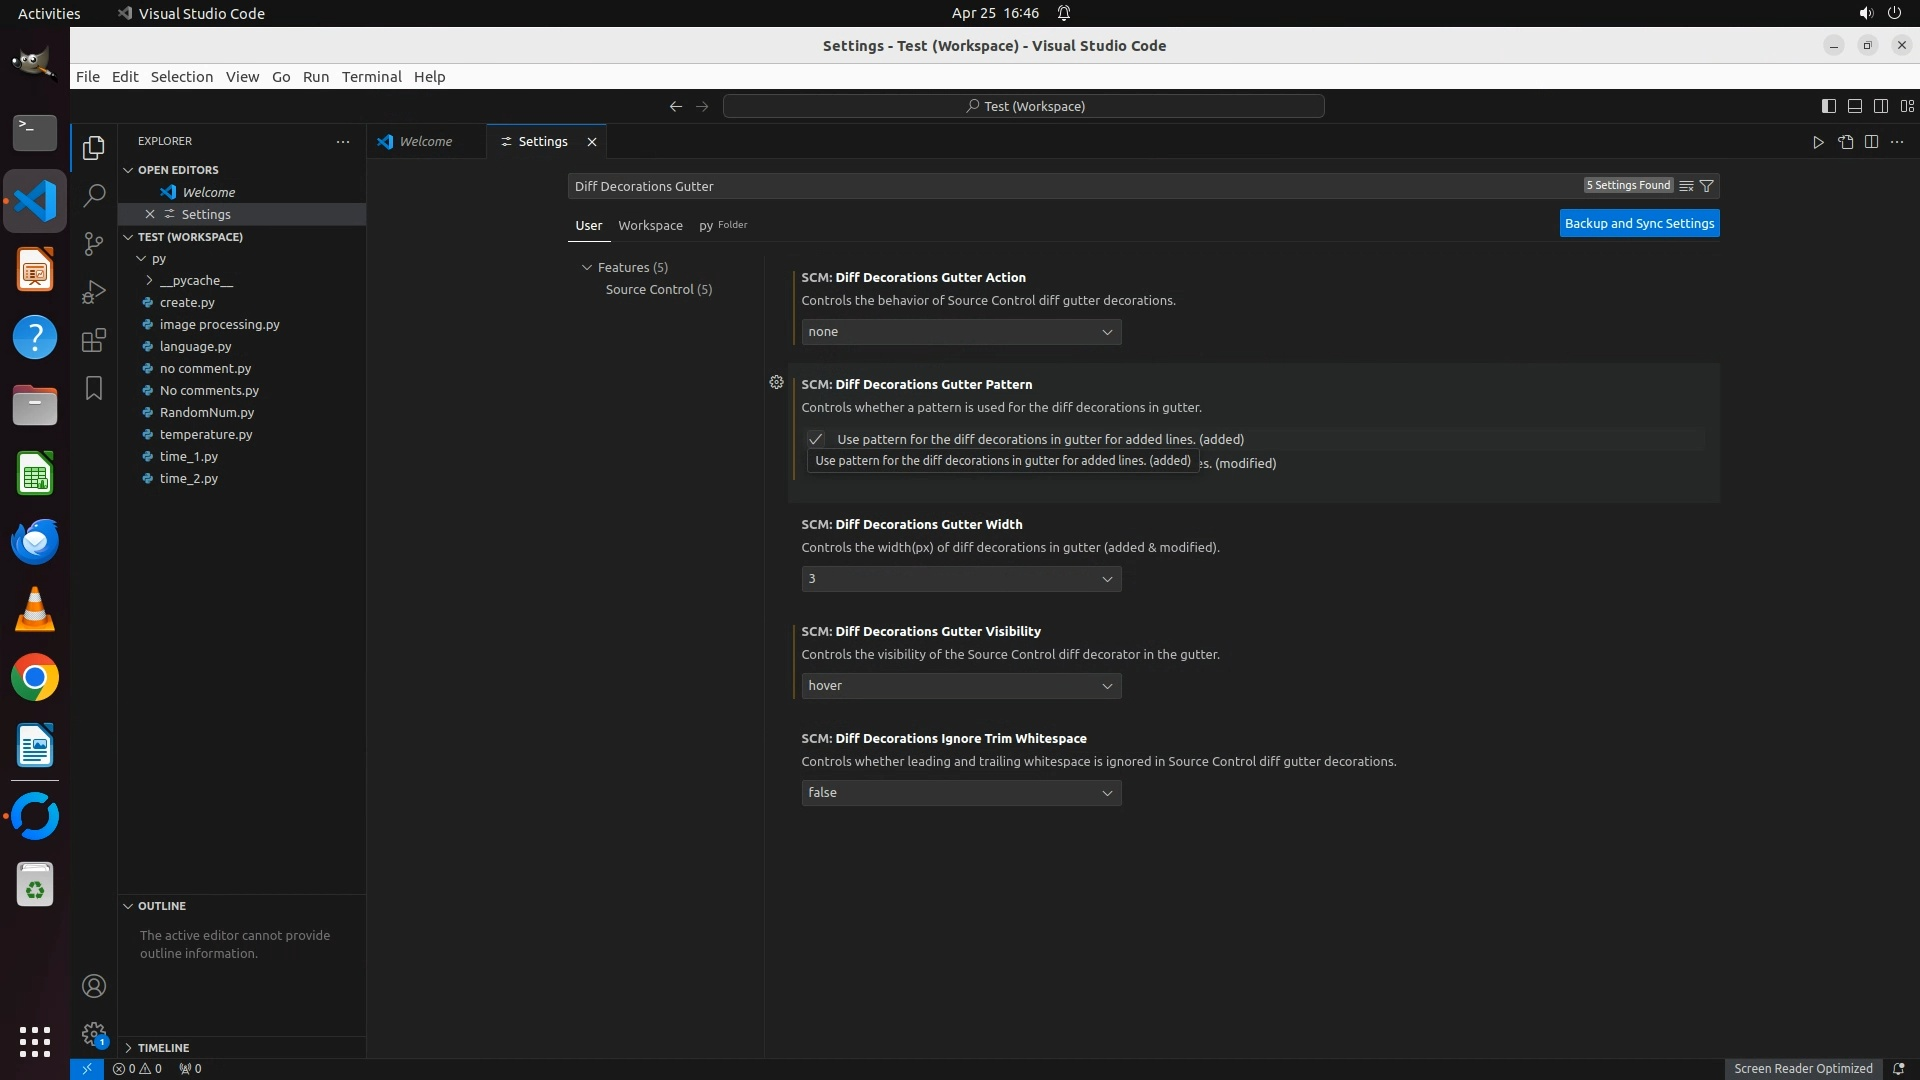Uncheck pattern for added lines checkbox

point(816,439)
